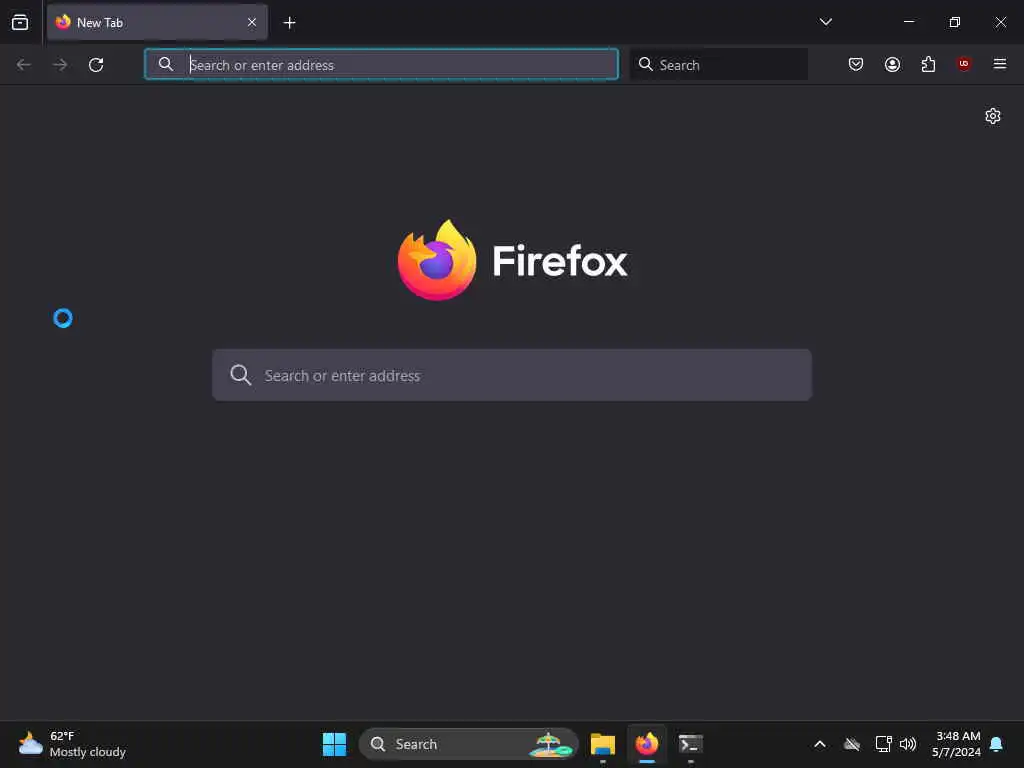The image size is (1024, 768).
Task: Open the Windows Start menu
Action: pos(334,744)
